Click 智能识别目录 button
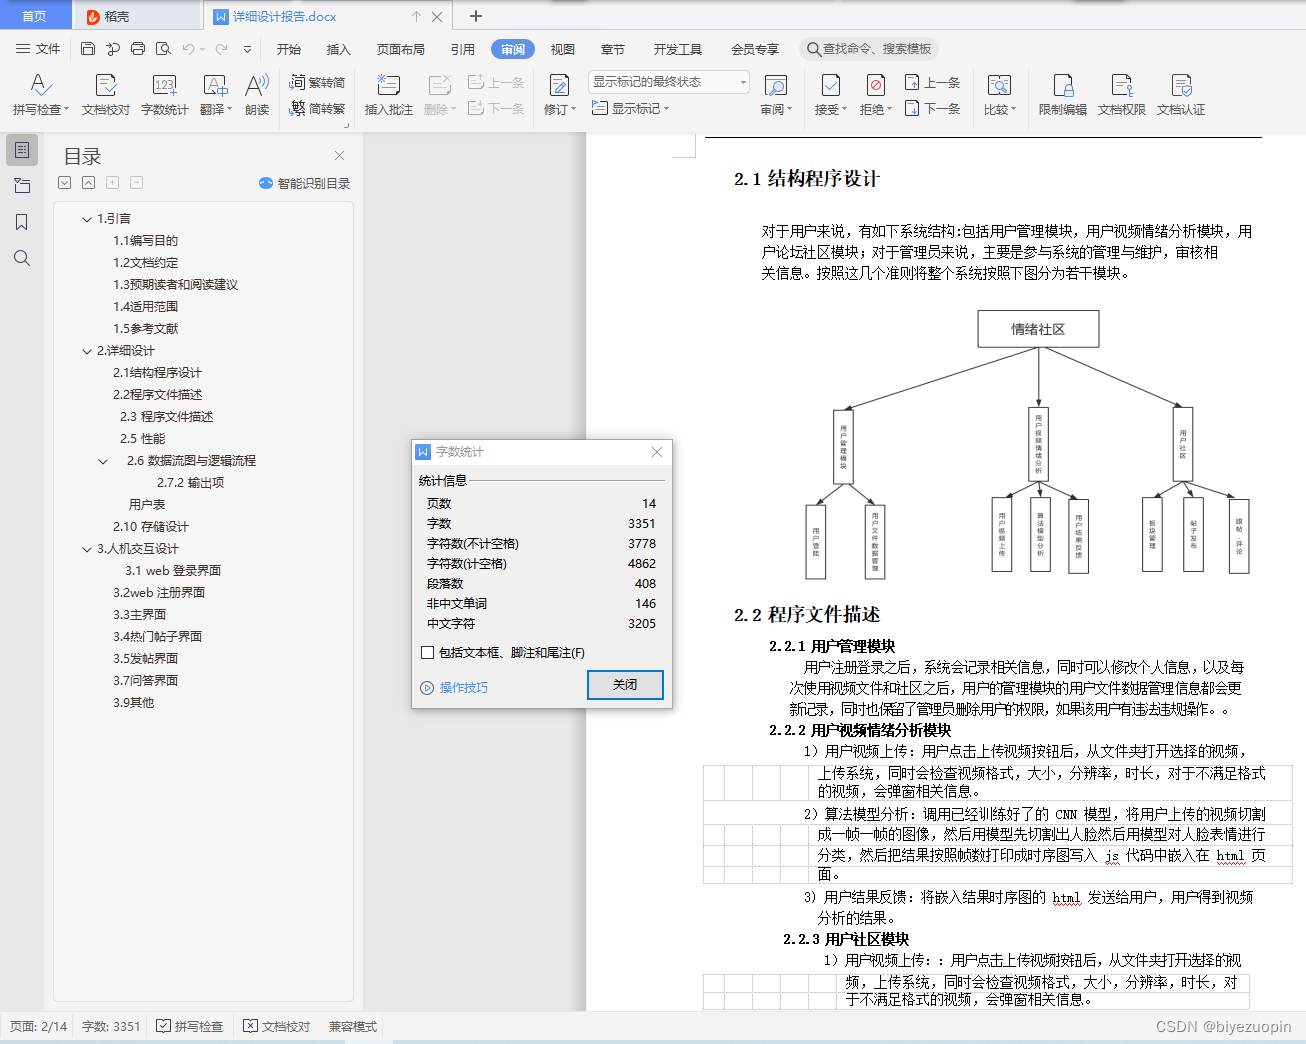 [x=305, y=183]
